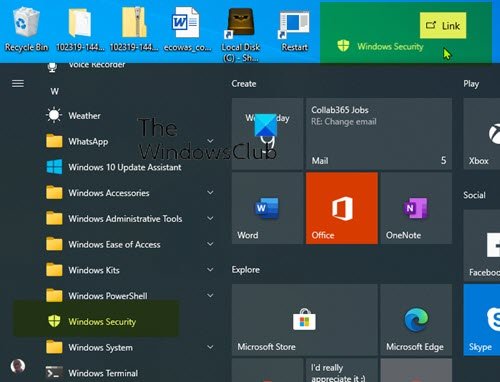Click the Explore group heading
This screenshot has width=500, height=382.
pos(246,270)
